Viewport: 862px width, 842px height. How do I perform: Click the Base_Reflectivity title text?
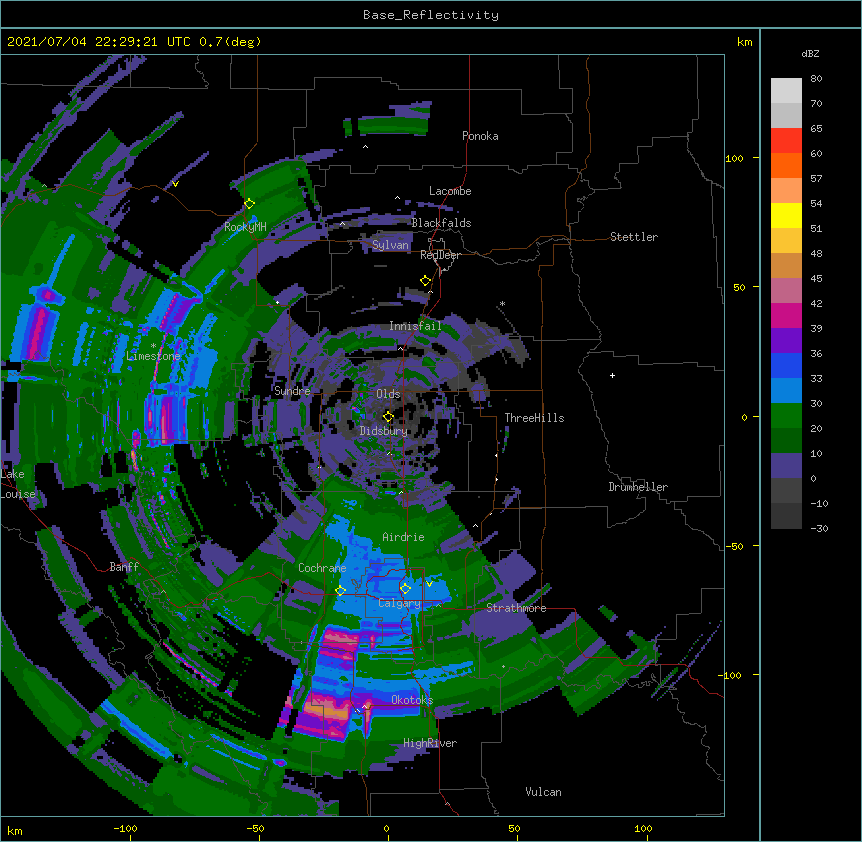pos(431,15)
